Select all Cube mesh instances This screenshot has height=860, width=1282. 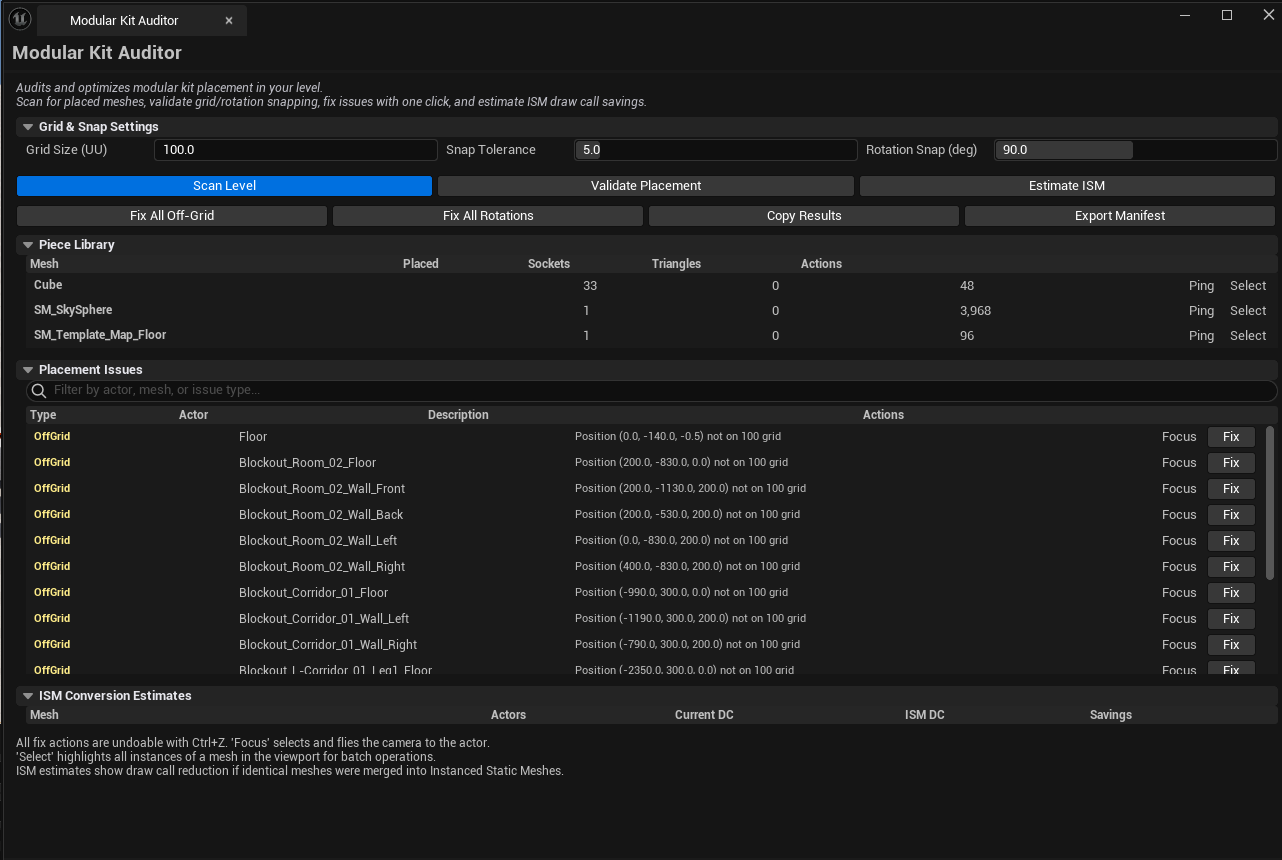point(1248,286)
